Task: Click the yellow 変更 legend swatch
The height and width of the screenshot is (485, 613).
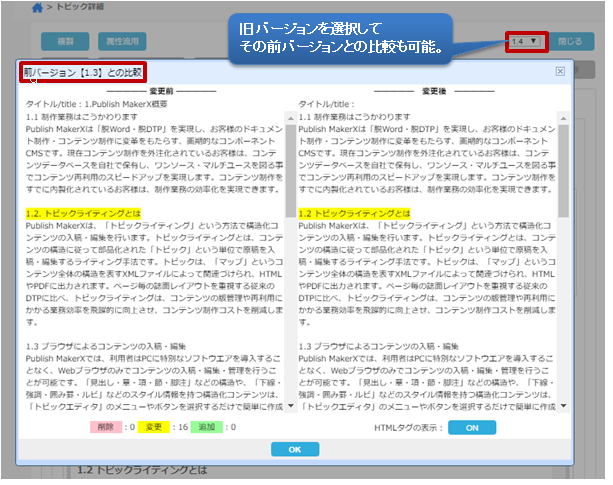Action: [x=154, y=427]
